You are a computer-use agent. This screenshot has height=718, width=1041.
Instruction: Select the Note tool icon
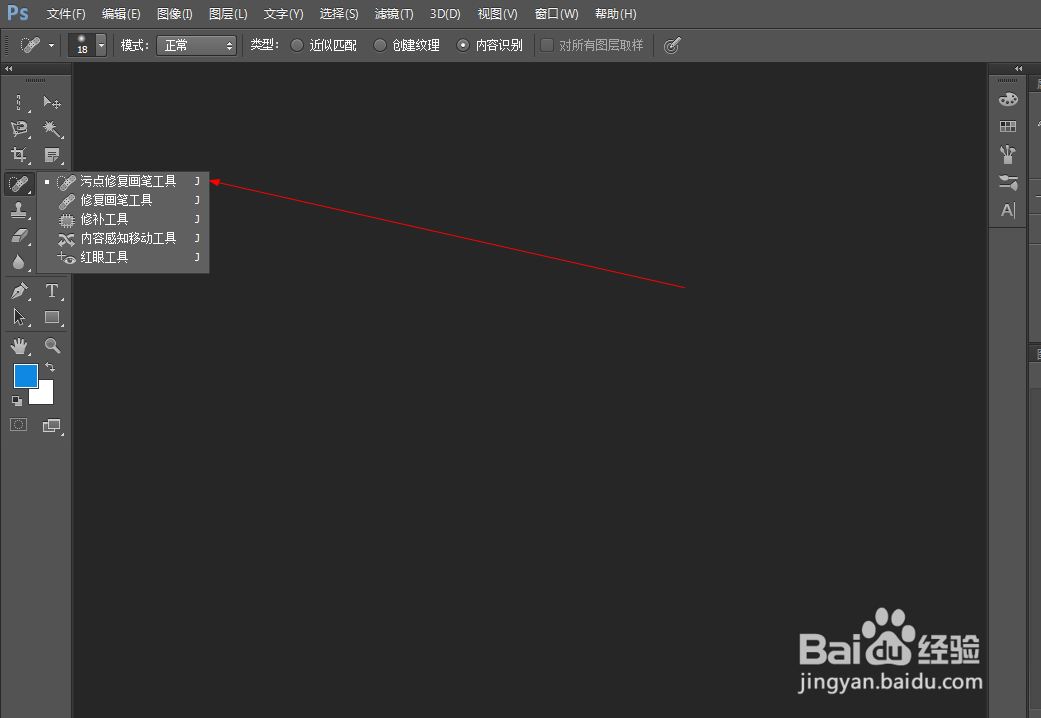(x=52, y=155)
